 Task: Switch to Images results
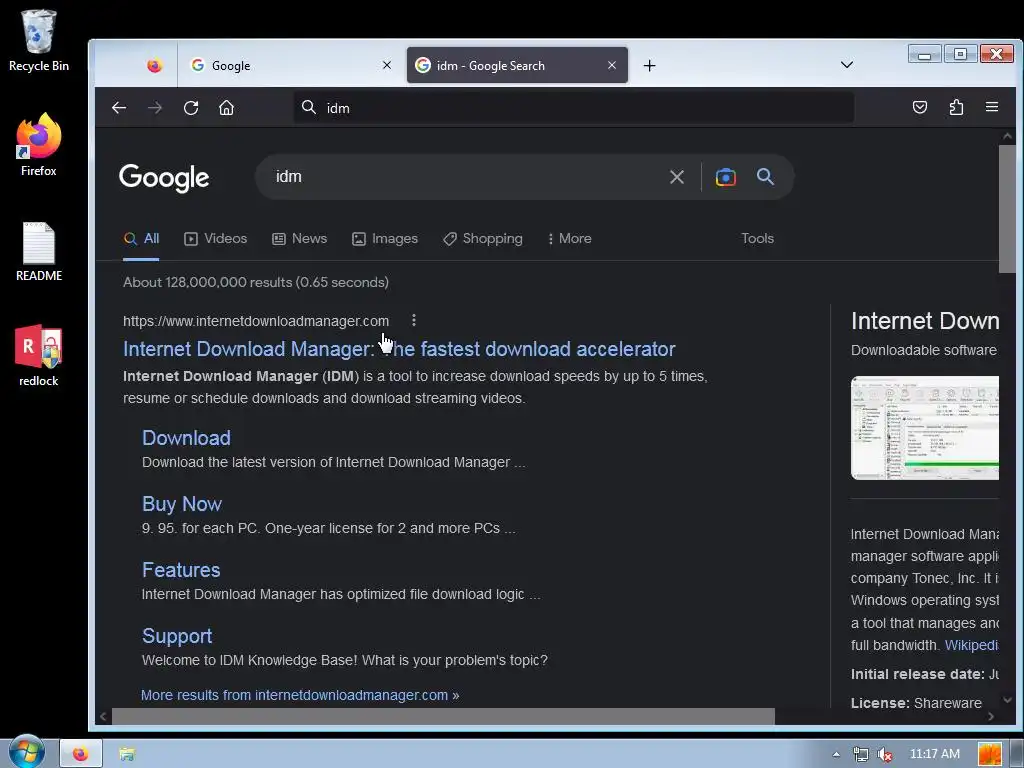tap(385, 239)
